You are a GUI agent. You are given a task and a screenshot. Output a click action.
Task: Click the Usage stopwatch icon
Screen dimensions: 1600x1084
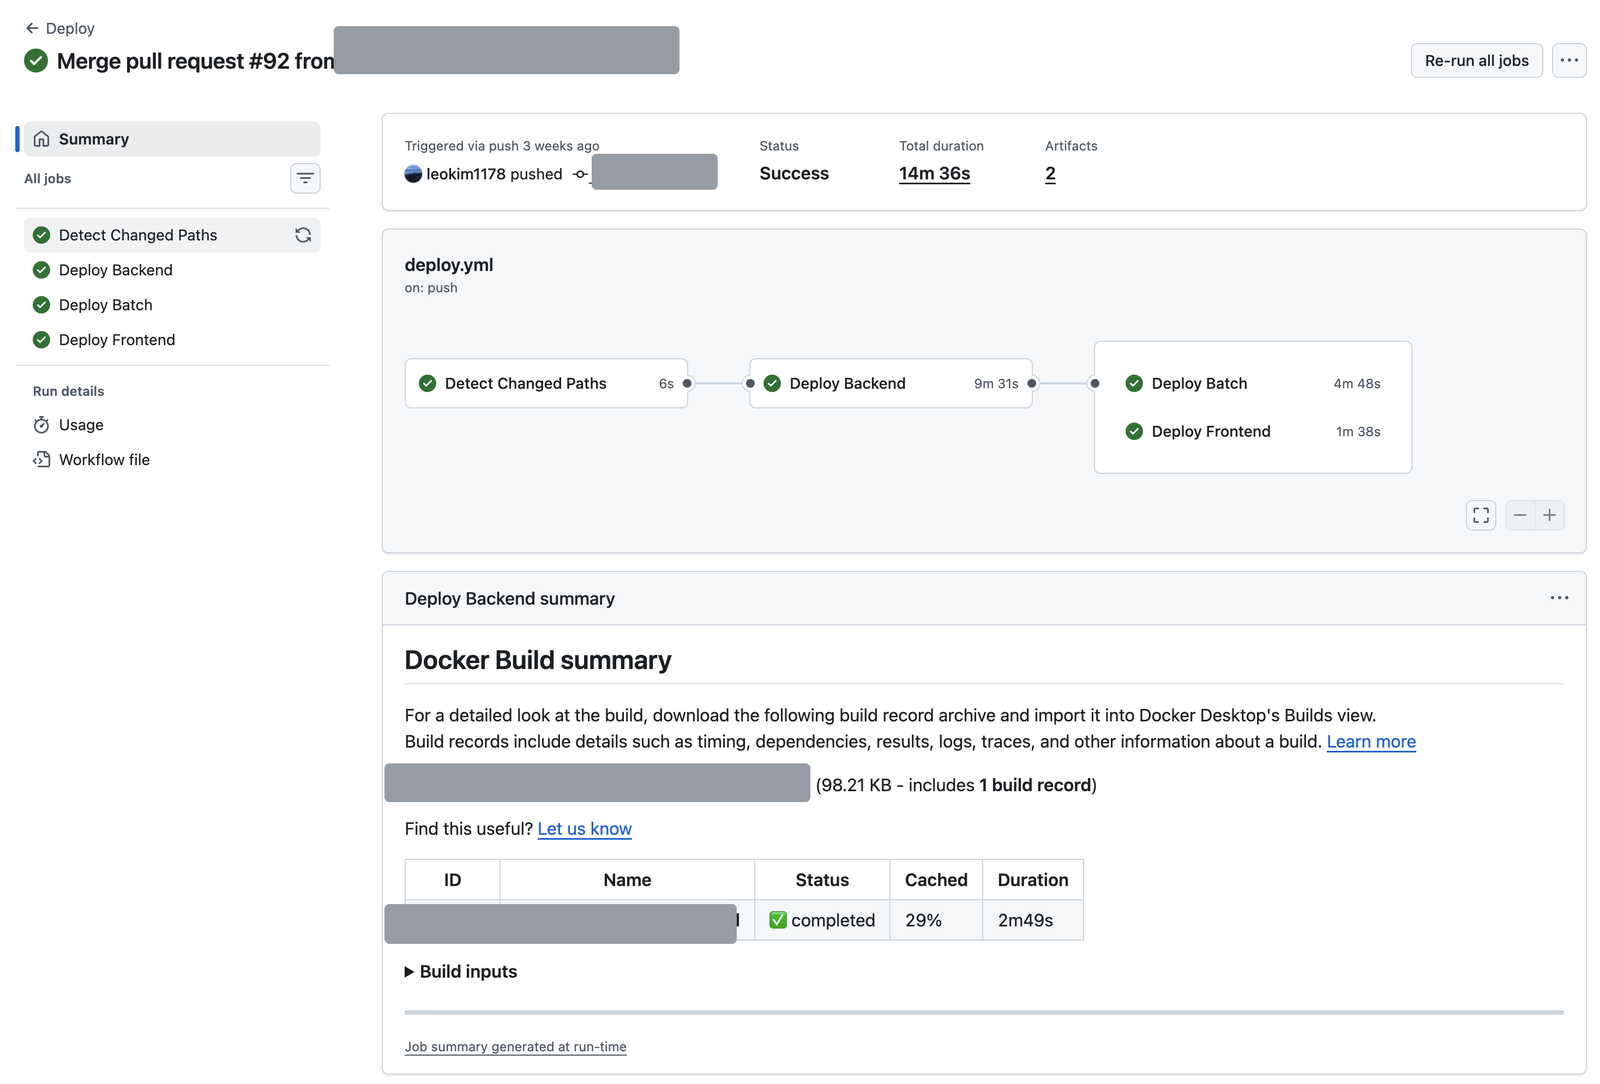pos(41,425)
